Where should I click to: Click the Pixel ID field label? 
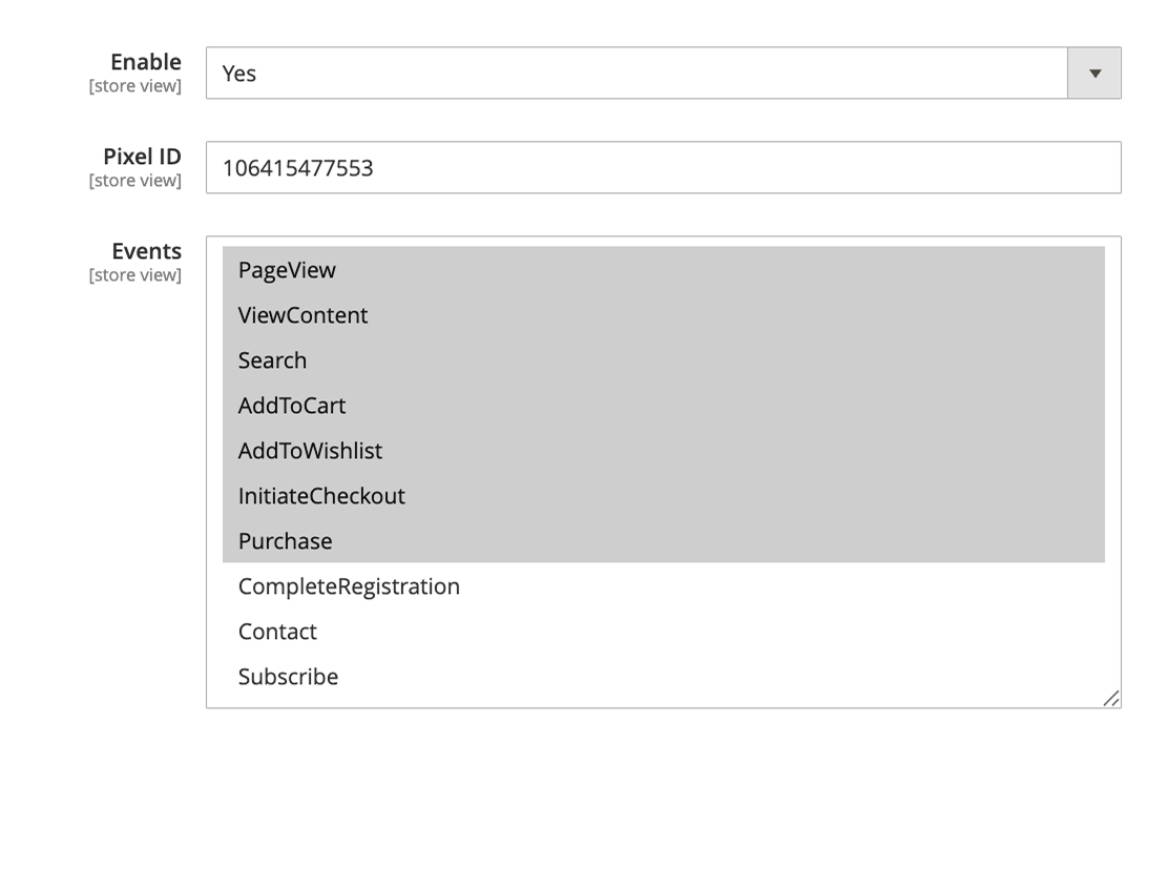[142, 156]
